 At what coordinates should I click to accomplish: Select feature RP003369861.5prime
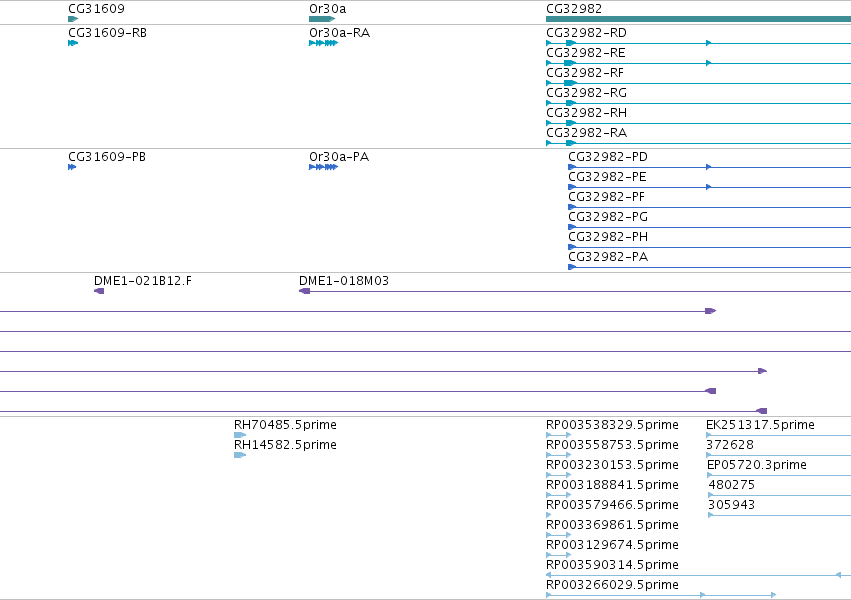[x=612, y=525]
